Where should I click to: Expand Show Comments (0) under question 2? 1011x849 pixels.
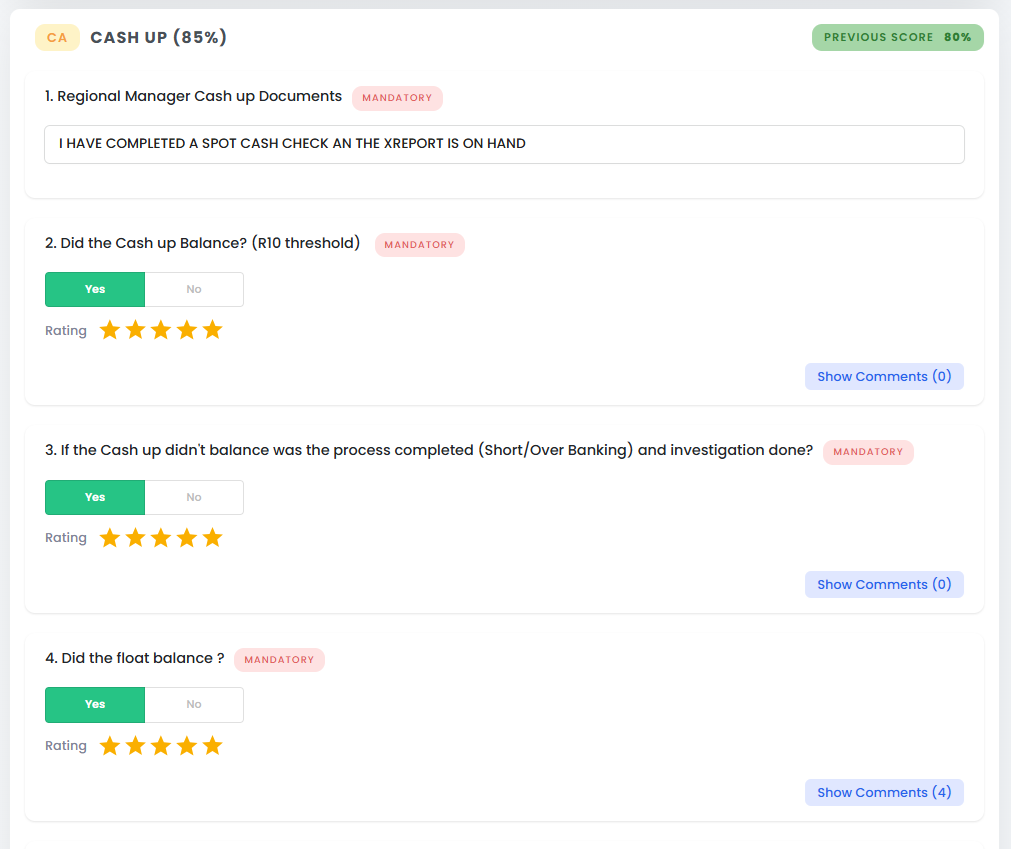[884, 376]
